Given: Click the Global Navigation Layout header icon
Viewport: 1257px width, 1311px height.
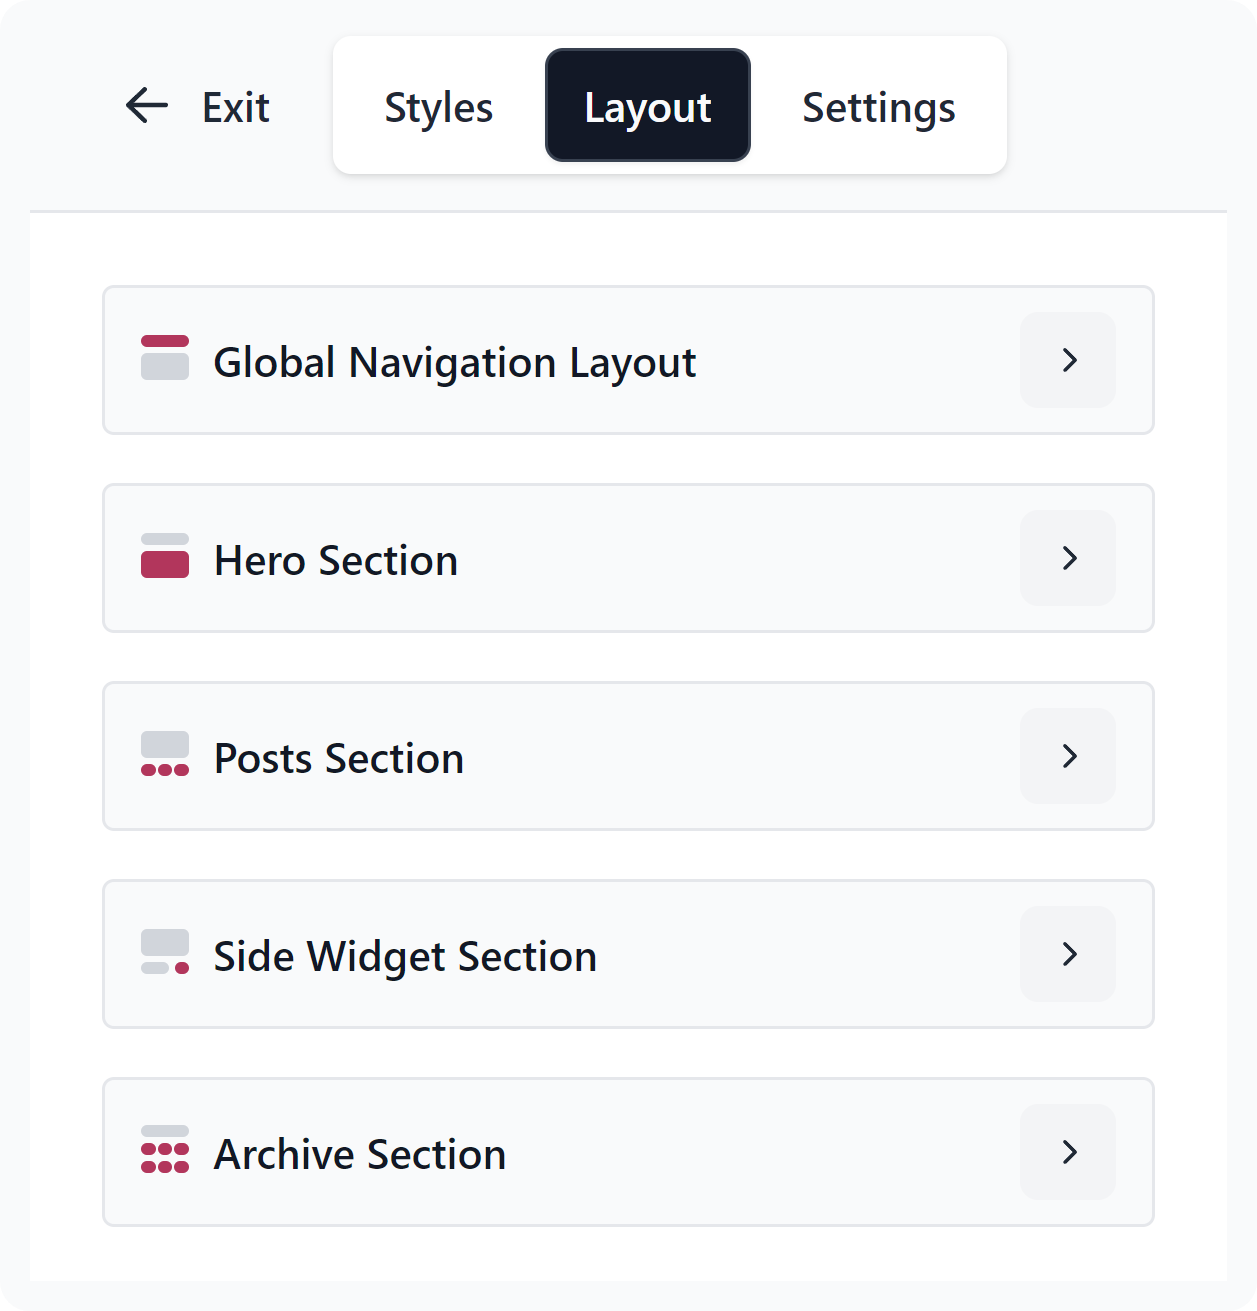Looking at the screenshot, I should [164, 360].
